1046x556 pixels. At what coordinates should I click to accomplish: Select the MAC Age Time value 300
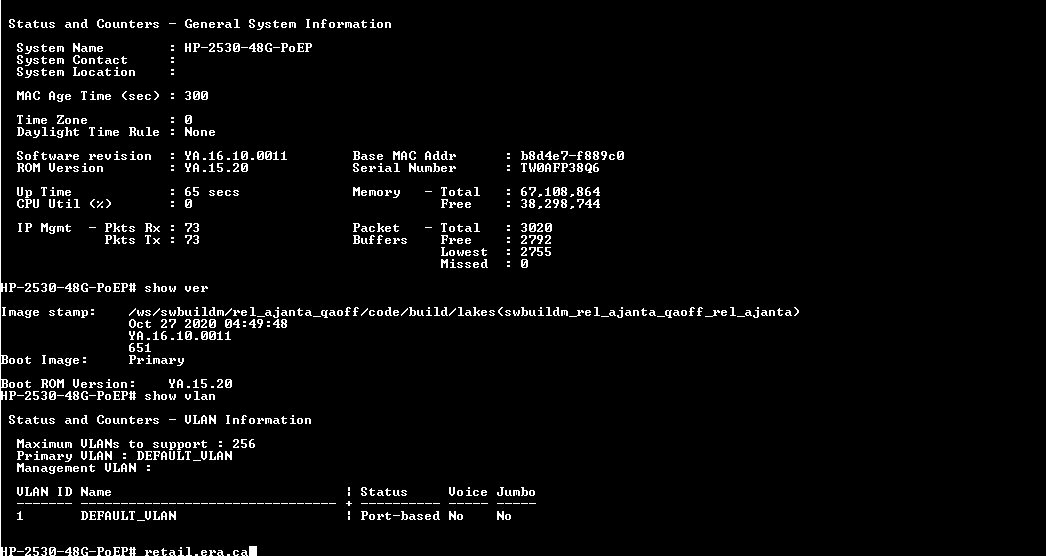point(196,96)
